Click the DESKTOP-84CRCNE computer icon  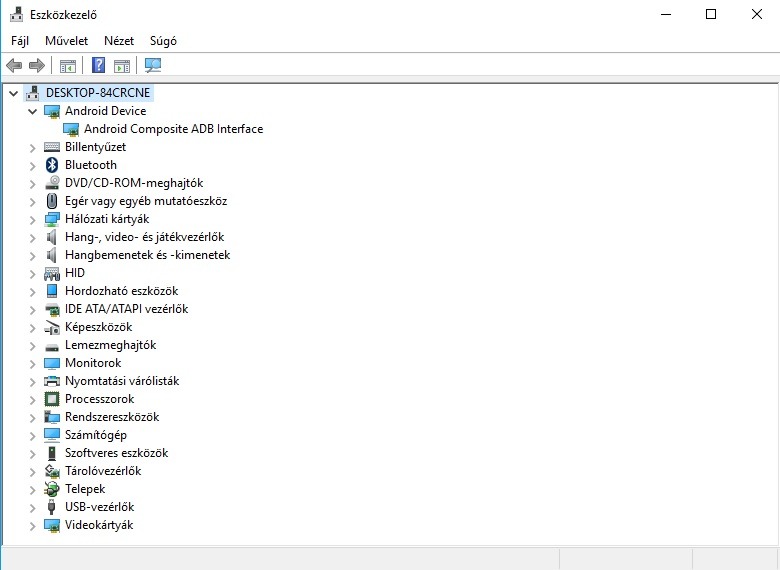(33, 93)
